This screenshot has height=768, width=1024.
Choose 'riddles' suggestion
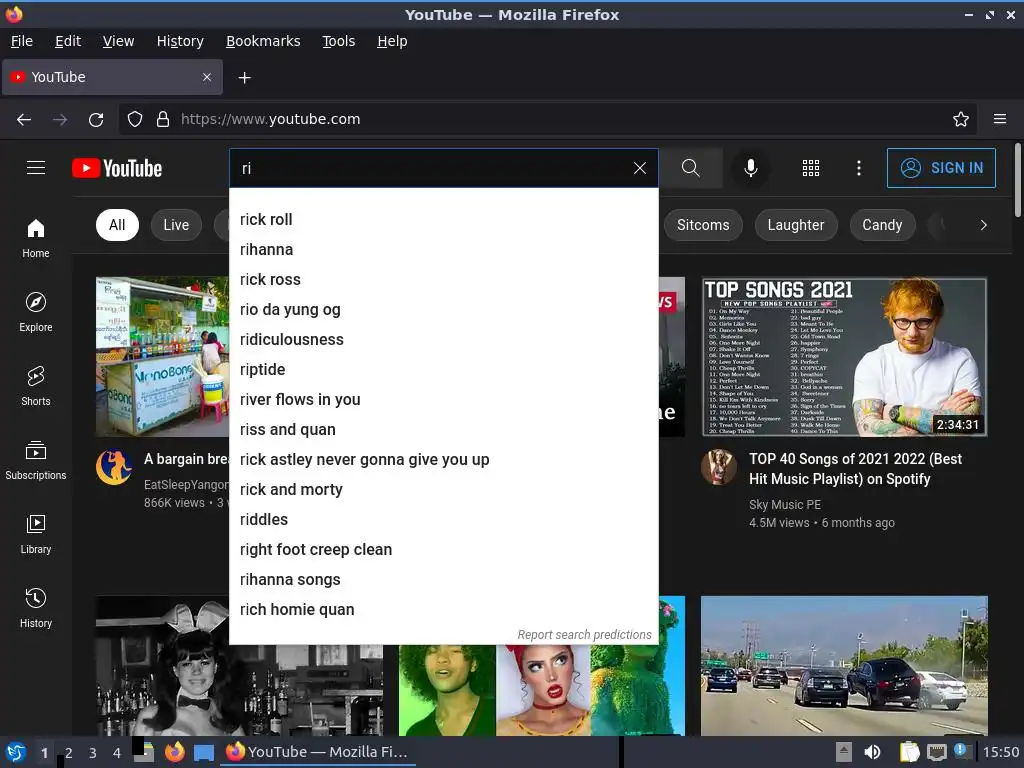point(443,520)
